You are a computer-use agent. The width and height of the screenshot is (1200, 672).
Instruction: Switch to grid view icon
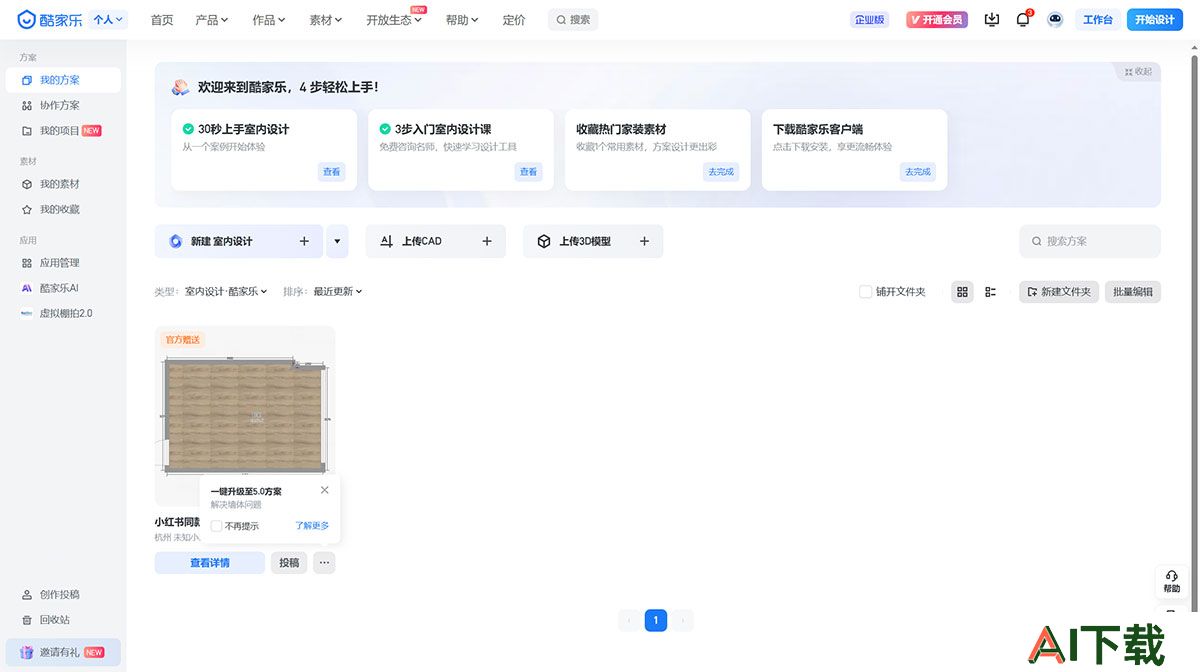(x=962, y=292)
